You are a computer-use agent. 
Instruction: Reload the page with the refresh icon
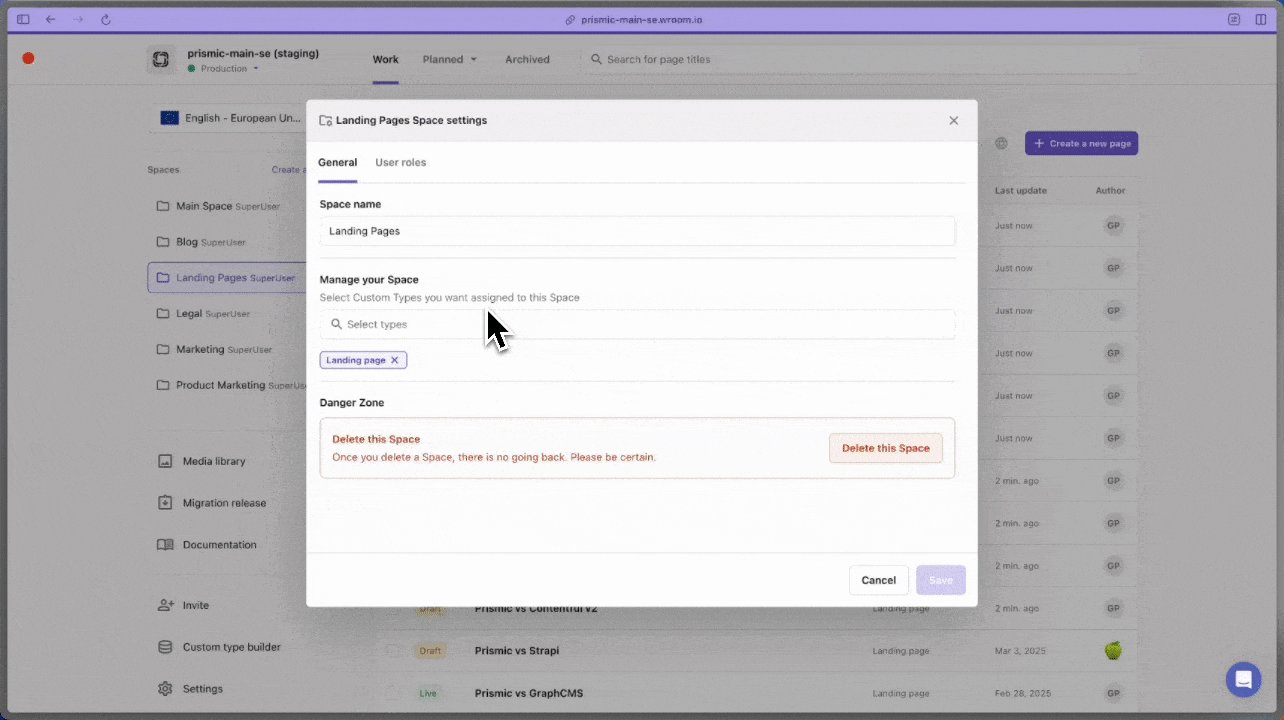tap(106, 19)
